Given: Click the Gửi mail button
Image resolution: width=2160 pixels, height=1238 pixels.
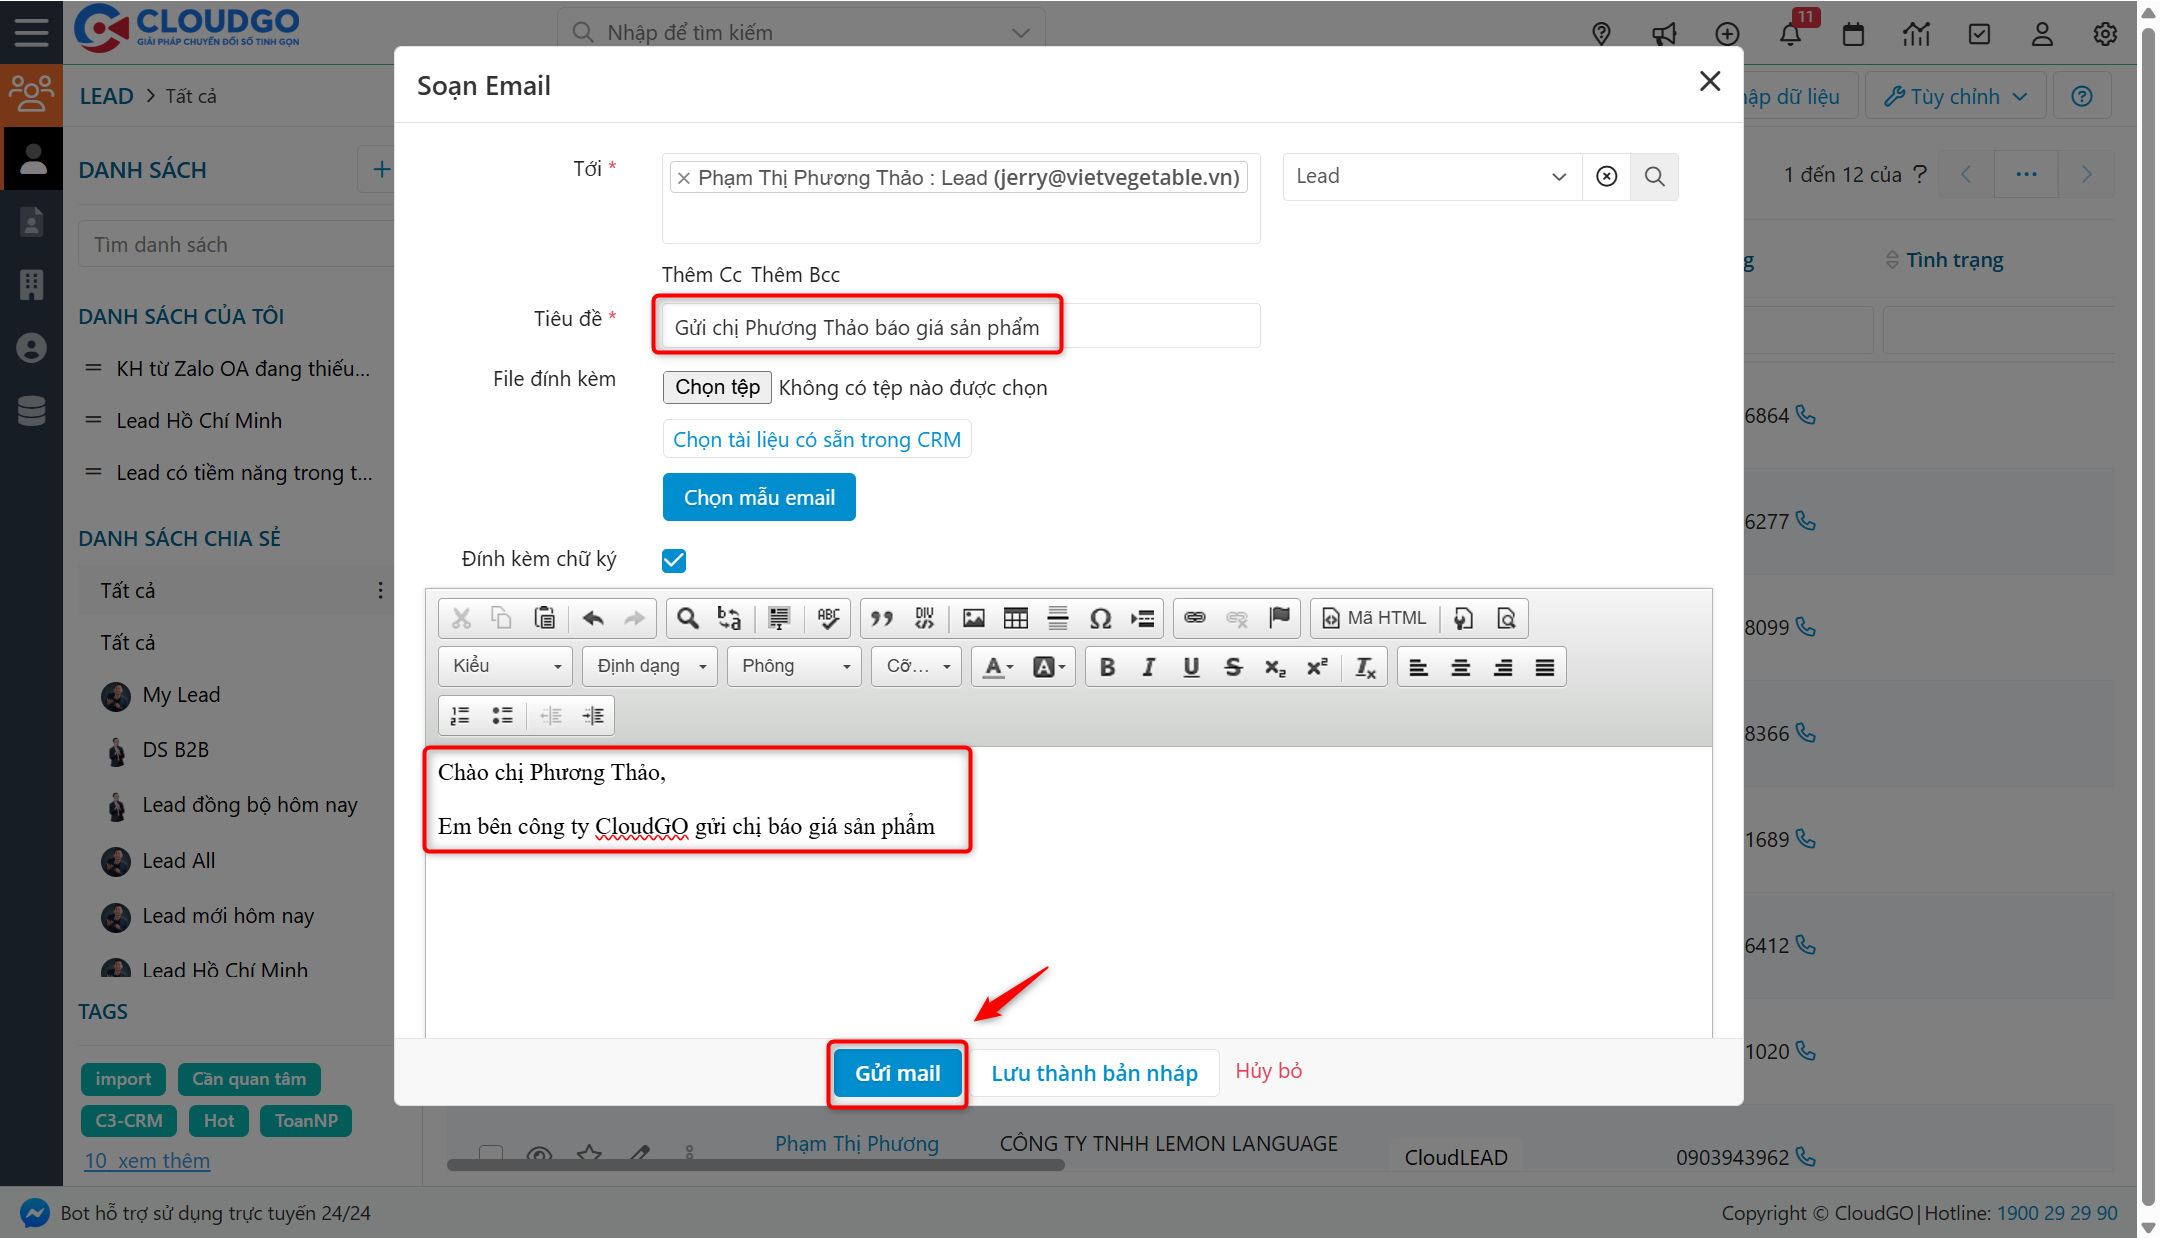Looking at the screenshot, I should click(x=897, y=1072).
